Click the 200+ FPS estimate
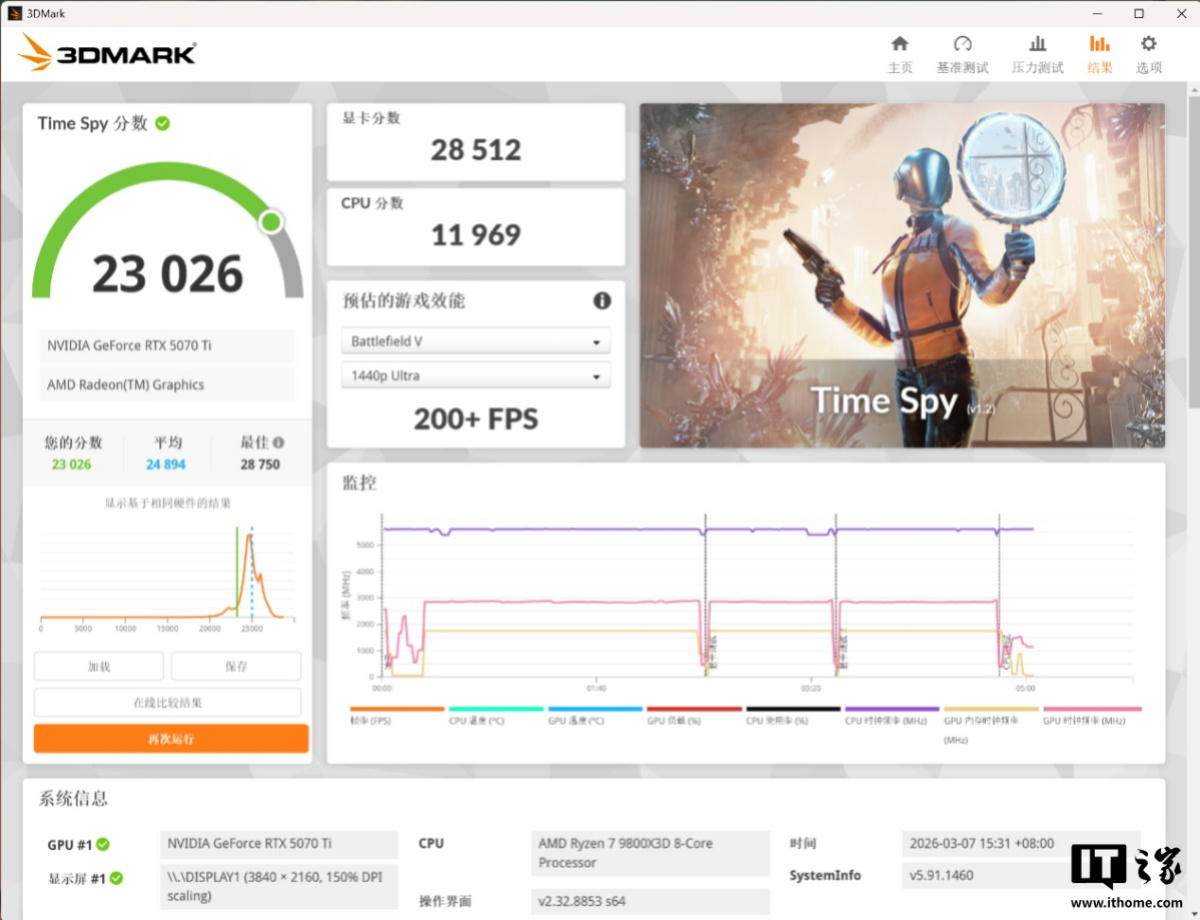The height and width of the screenshot is (920, 1200). pyautogui.click(x=476, y=419)
